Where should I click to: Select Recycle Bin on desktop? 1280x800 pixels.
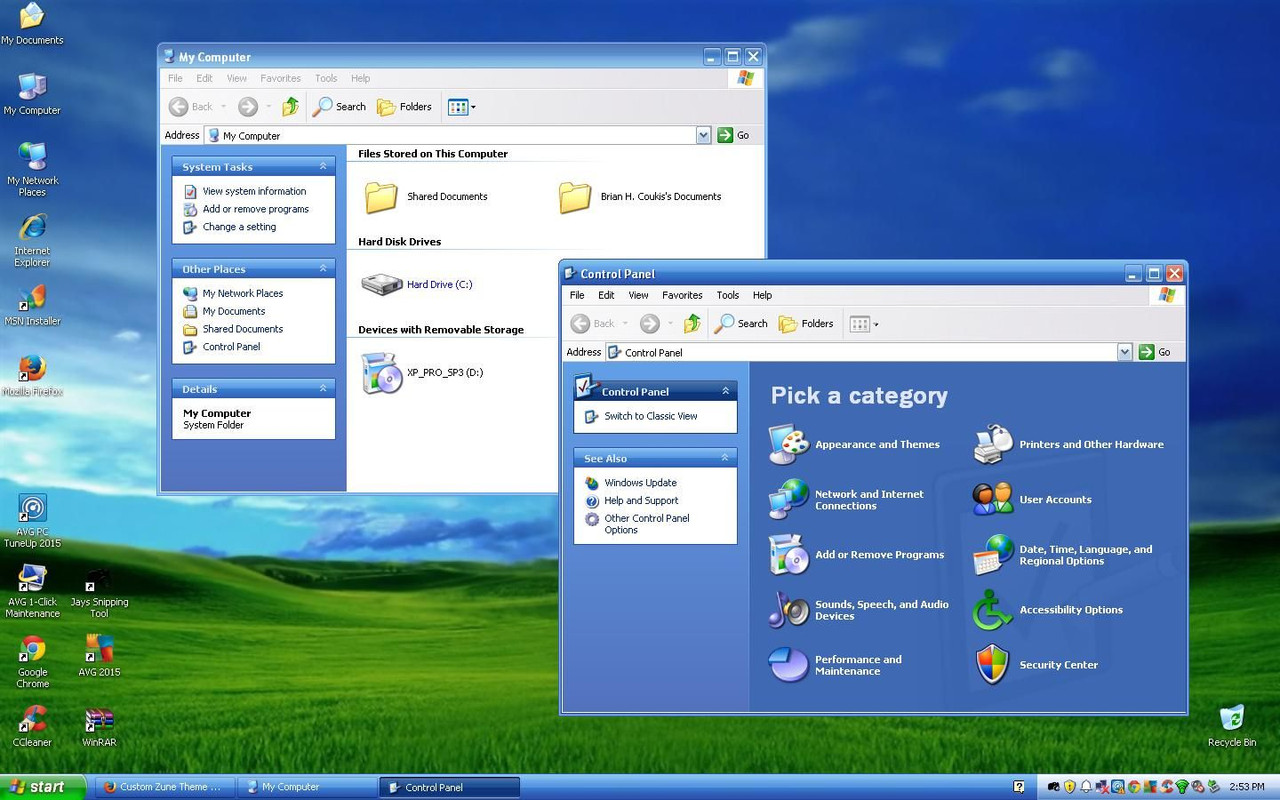click(1232, 726)
